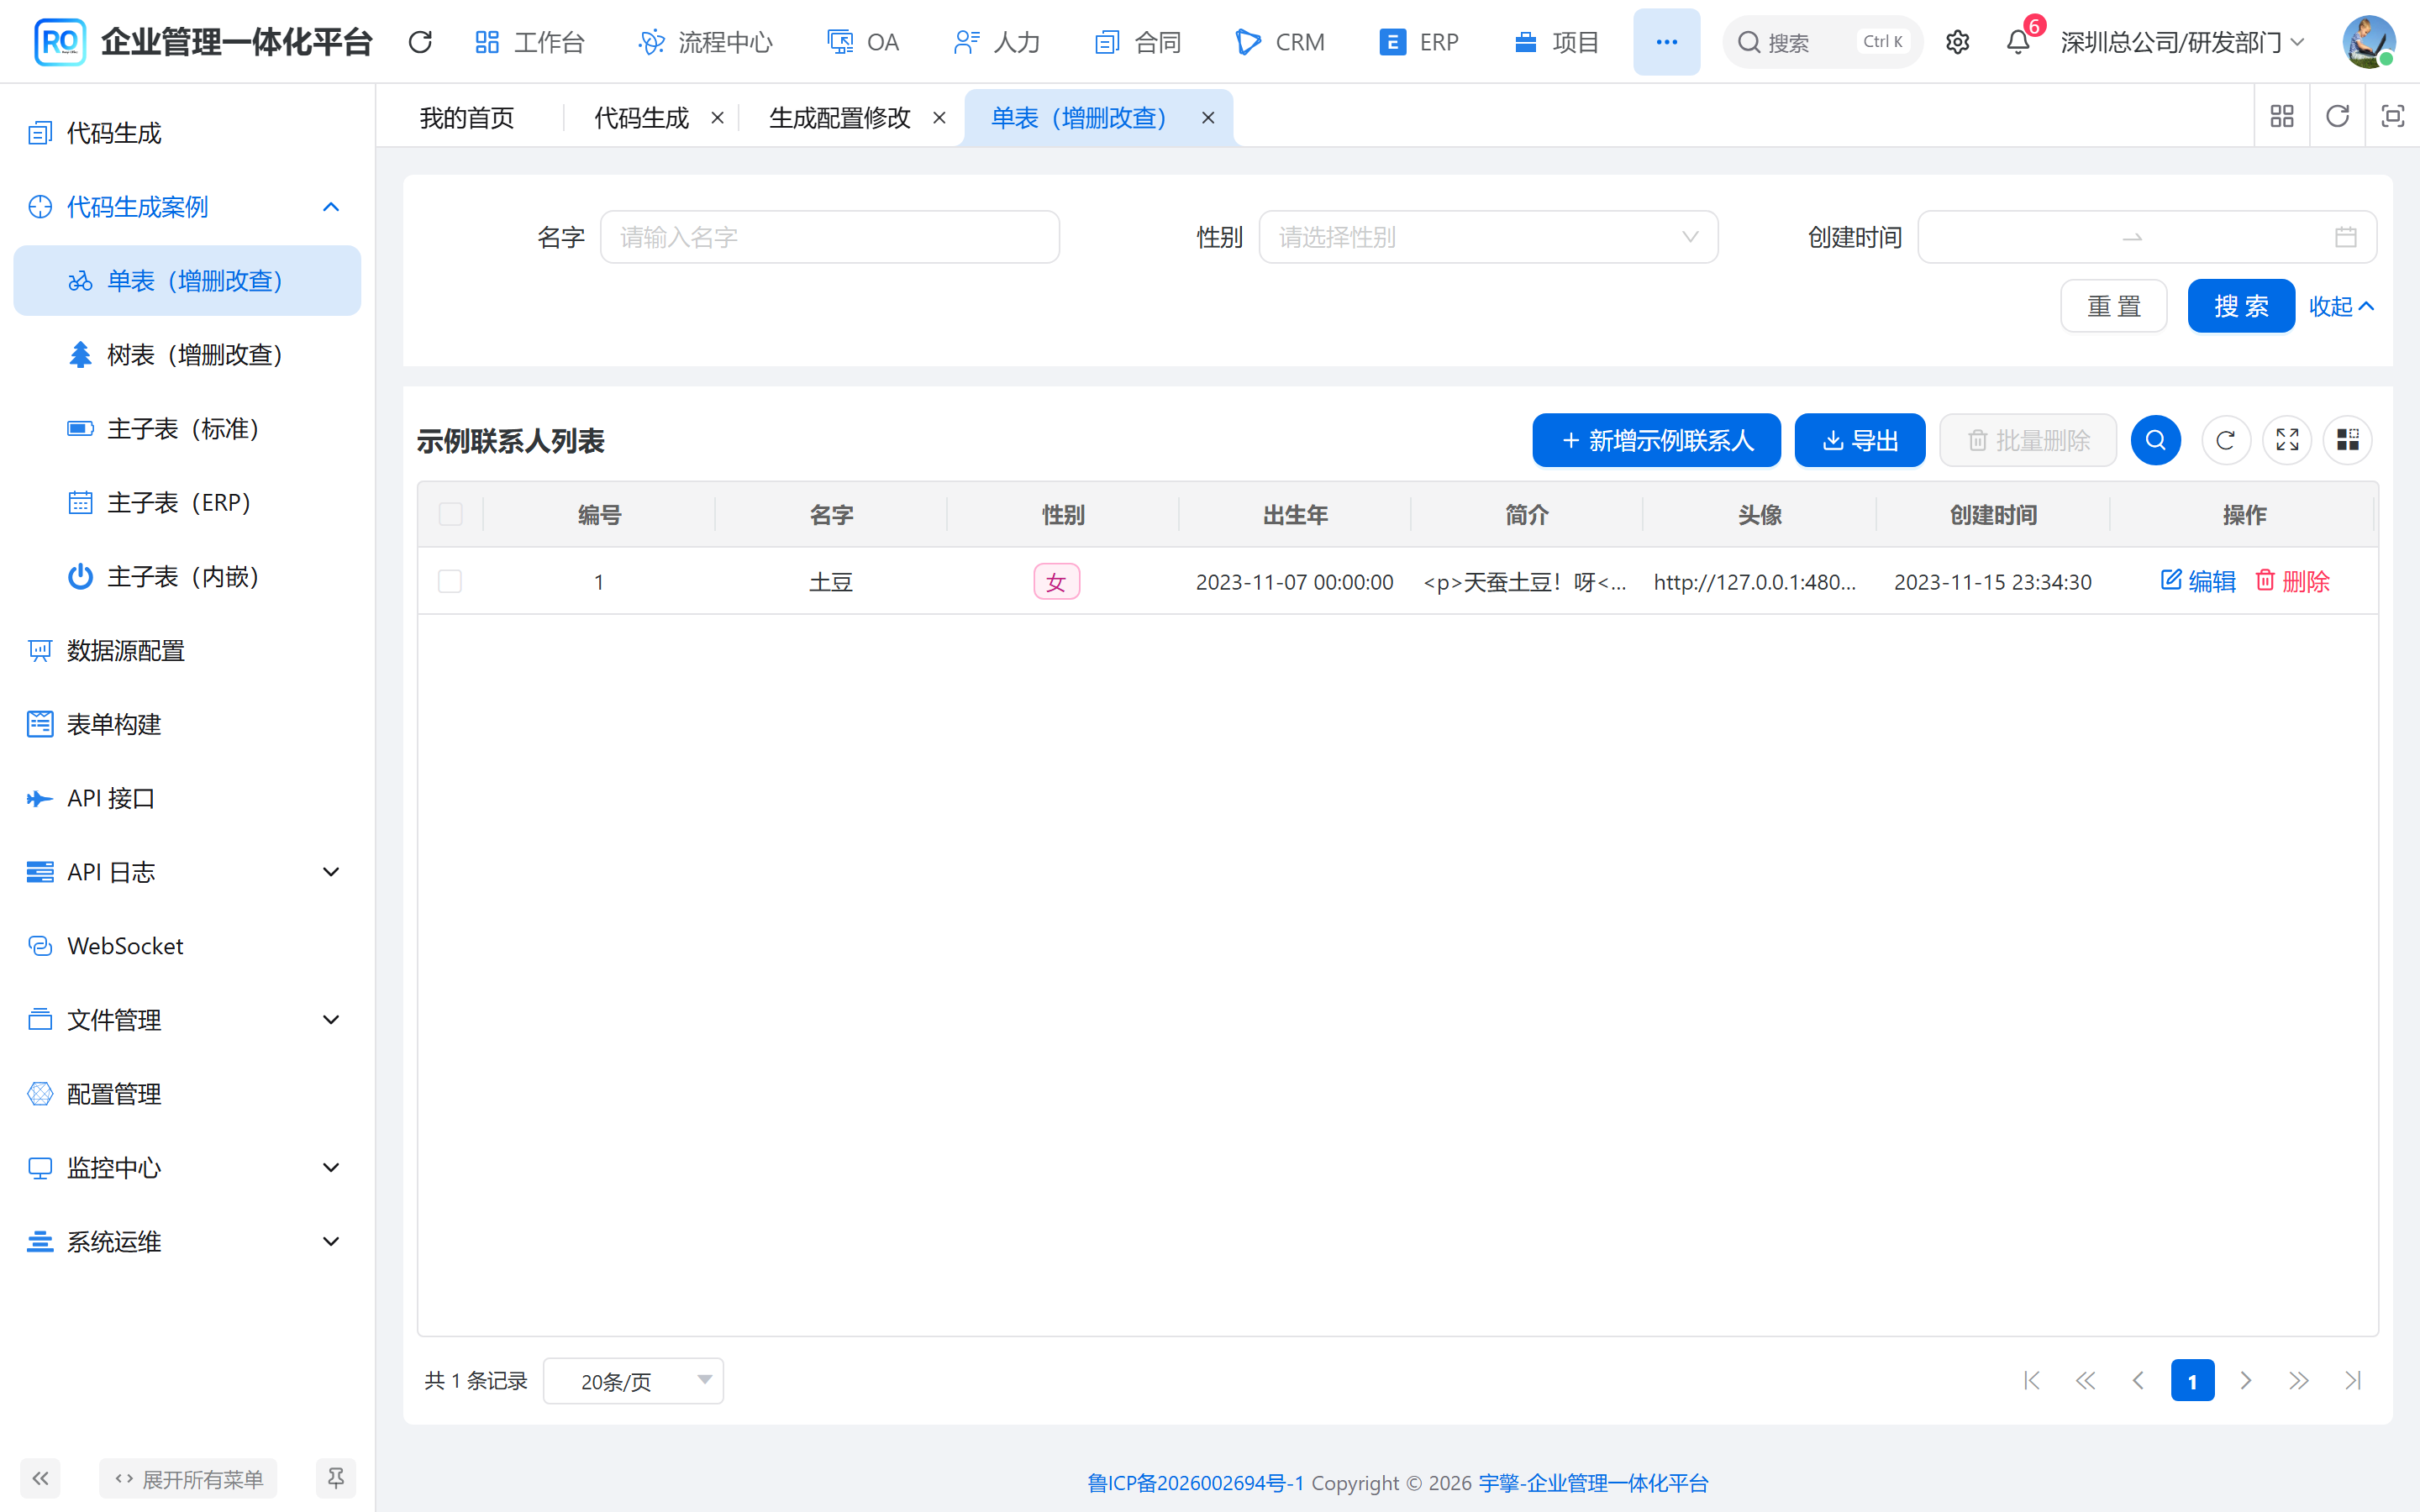Expand the 监控中心 menu
Screen dimensions: 2420x1512
coord(187,1168)
